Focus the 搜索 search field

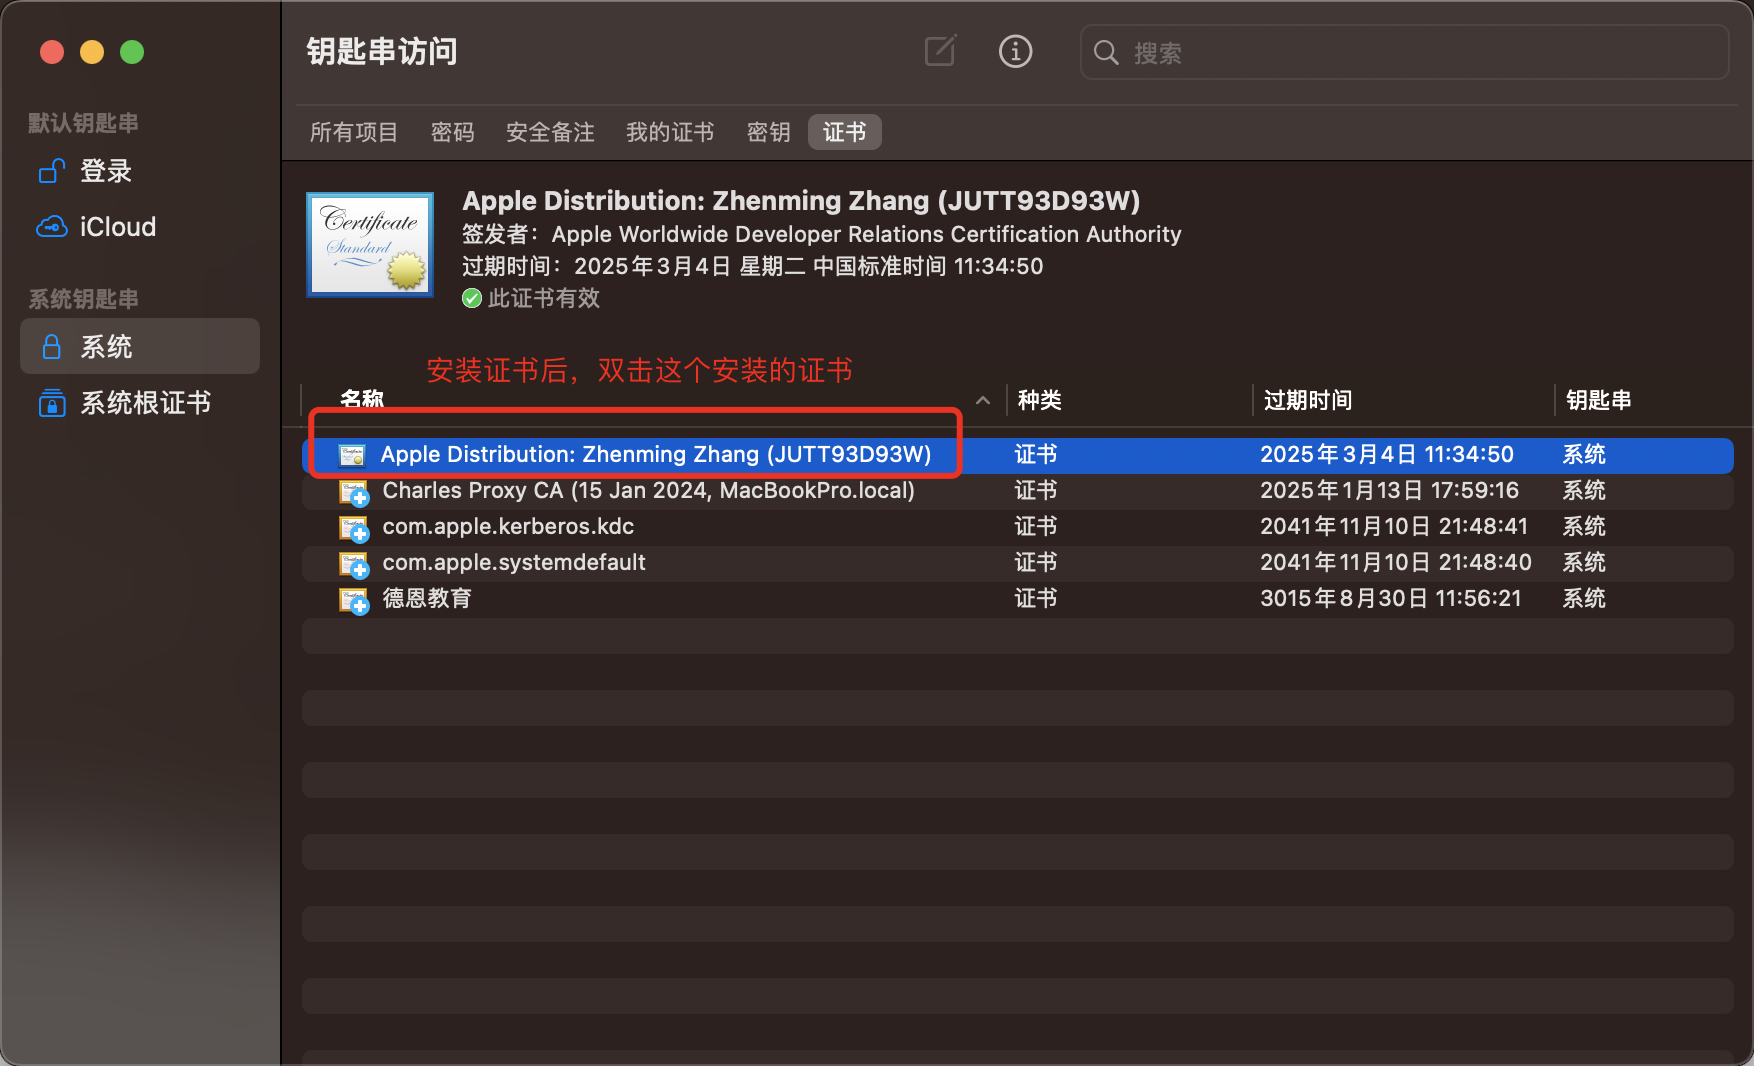pos(1404,52)
